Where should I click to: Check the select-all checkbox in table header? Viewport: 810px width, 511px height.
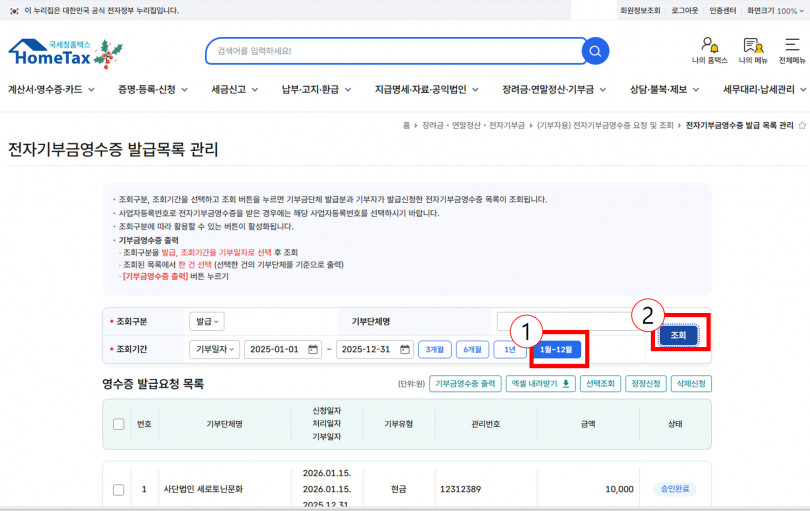[118, 424]
